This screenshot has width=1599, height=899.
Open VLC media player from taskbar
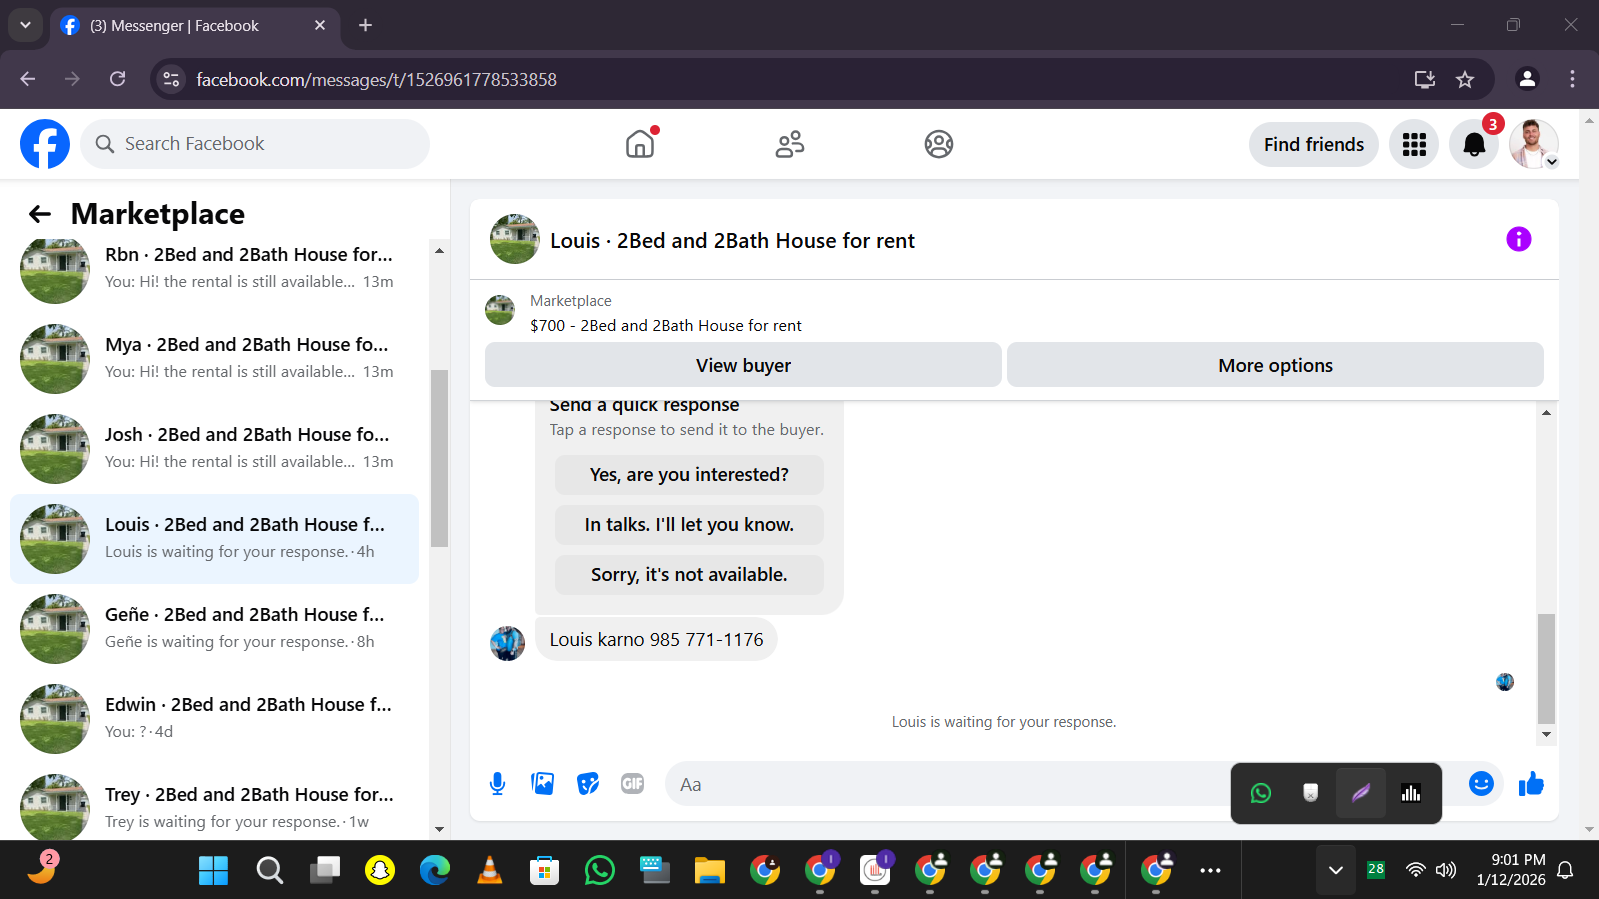click(x=490, y=871)
